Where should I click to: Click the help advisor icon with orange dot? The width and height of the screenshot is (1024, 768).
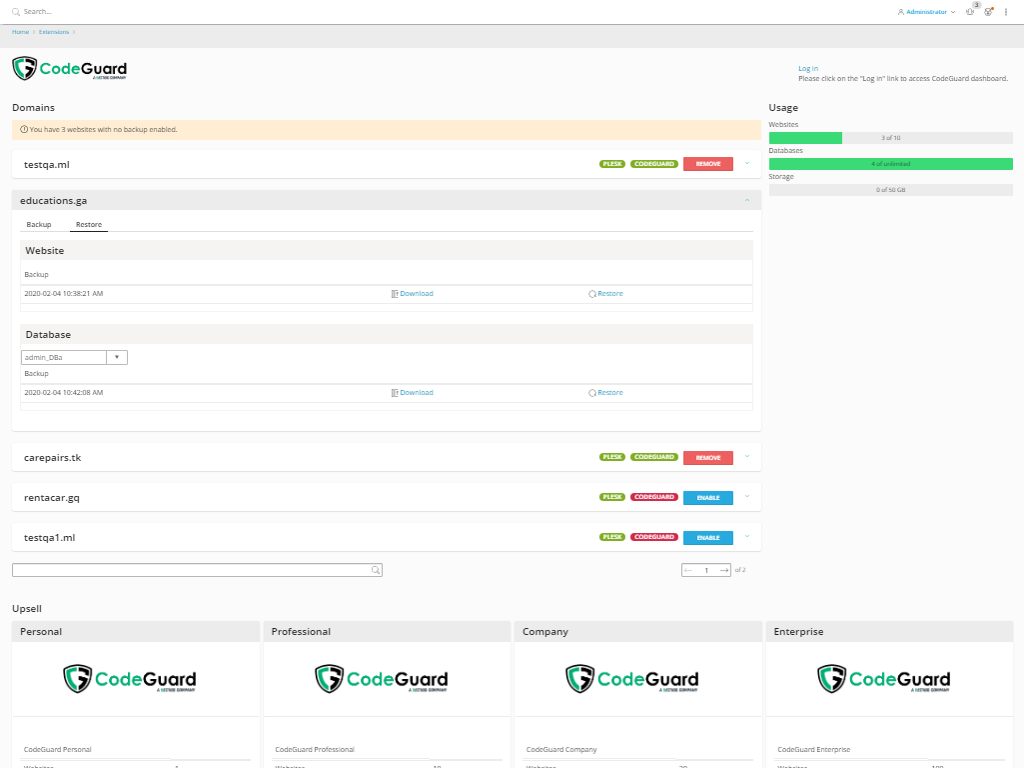988,12
